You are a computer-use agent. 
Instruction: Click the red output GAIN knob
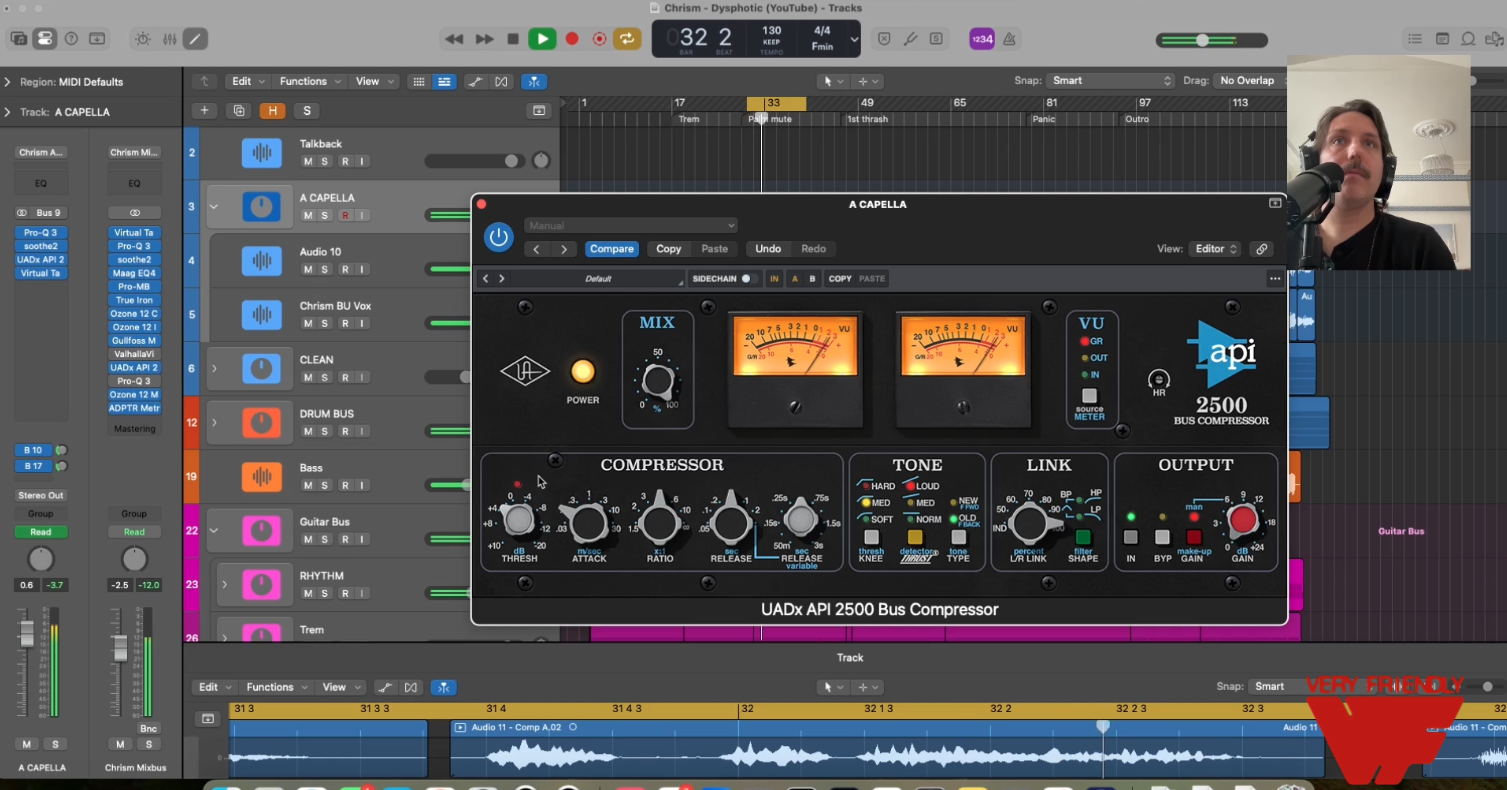[x=1243, y=520]
